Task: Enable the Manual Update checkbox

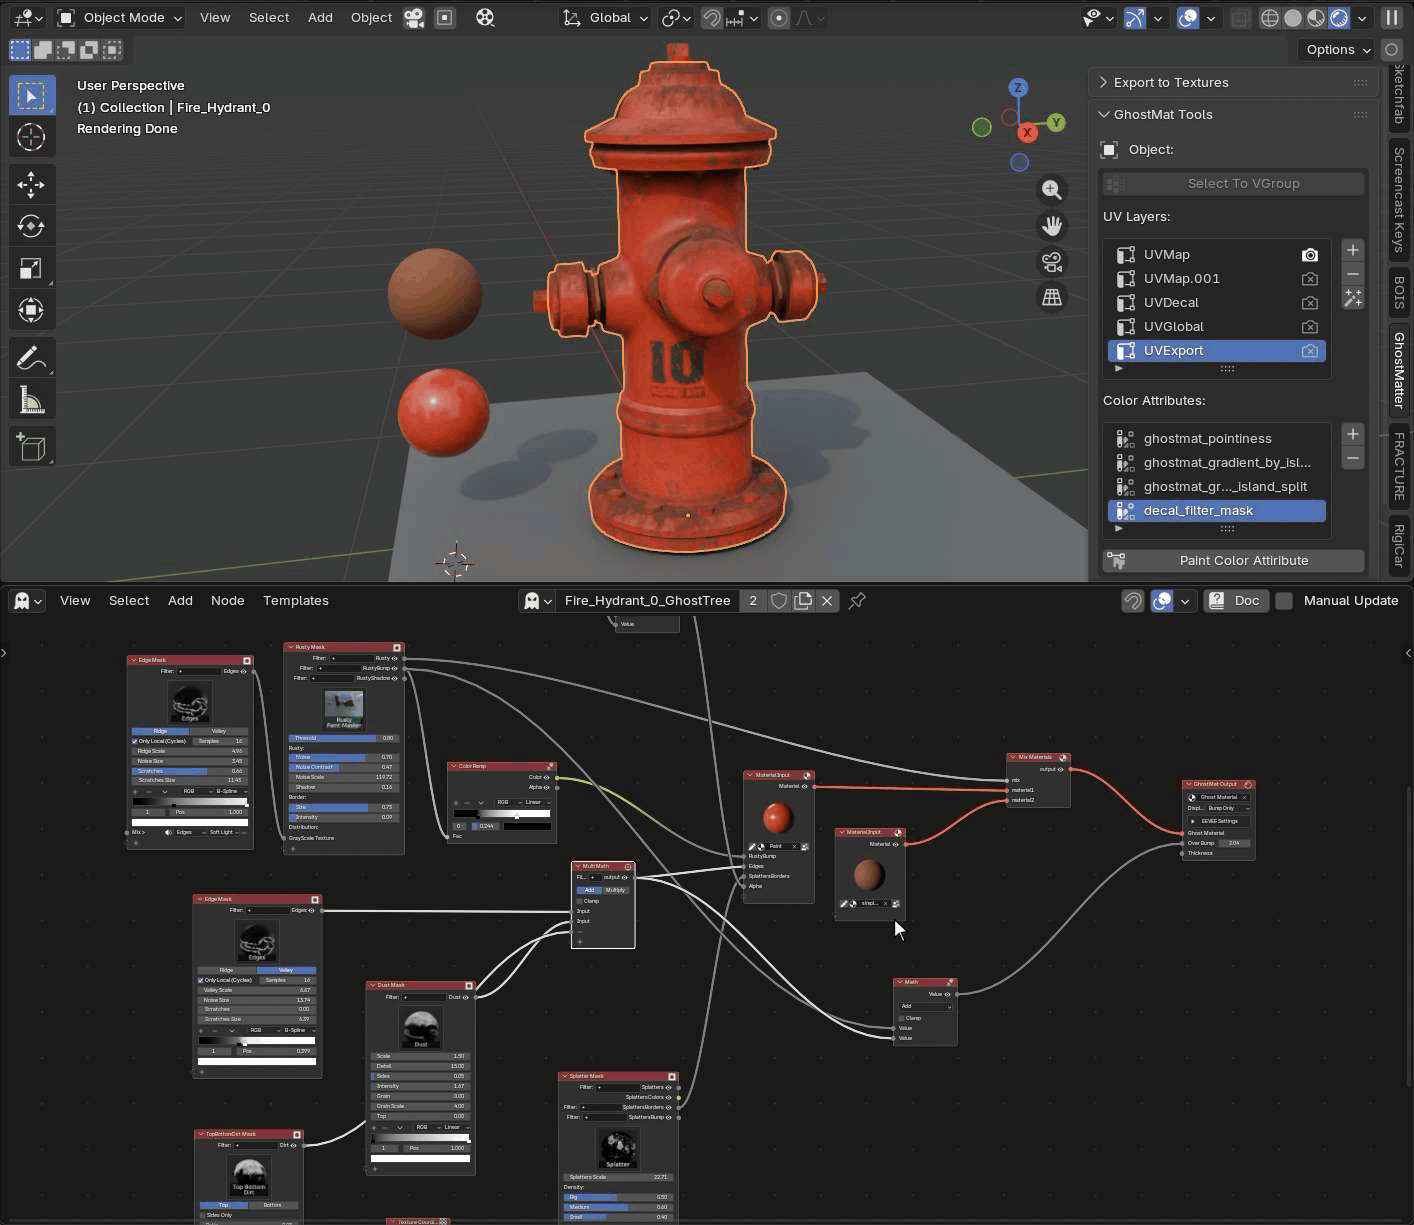Action: click(1285, 601)
